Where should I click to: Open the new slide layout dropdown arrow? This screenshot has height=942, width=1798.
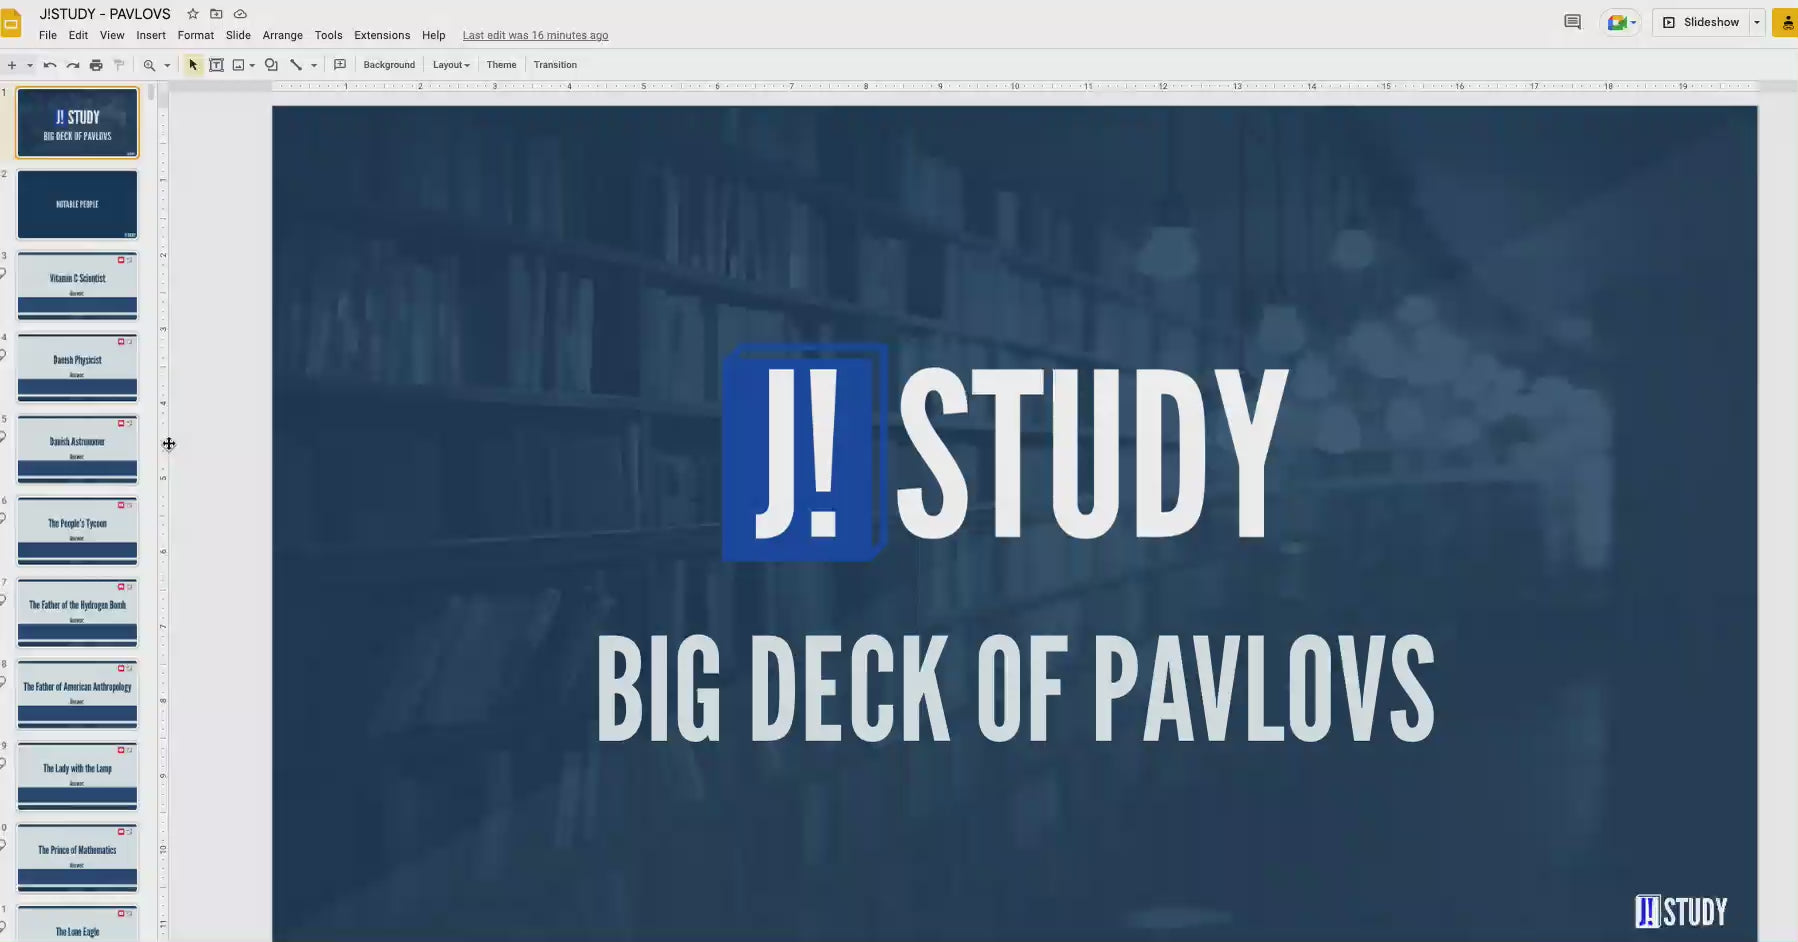point(30,65)
